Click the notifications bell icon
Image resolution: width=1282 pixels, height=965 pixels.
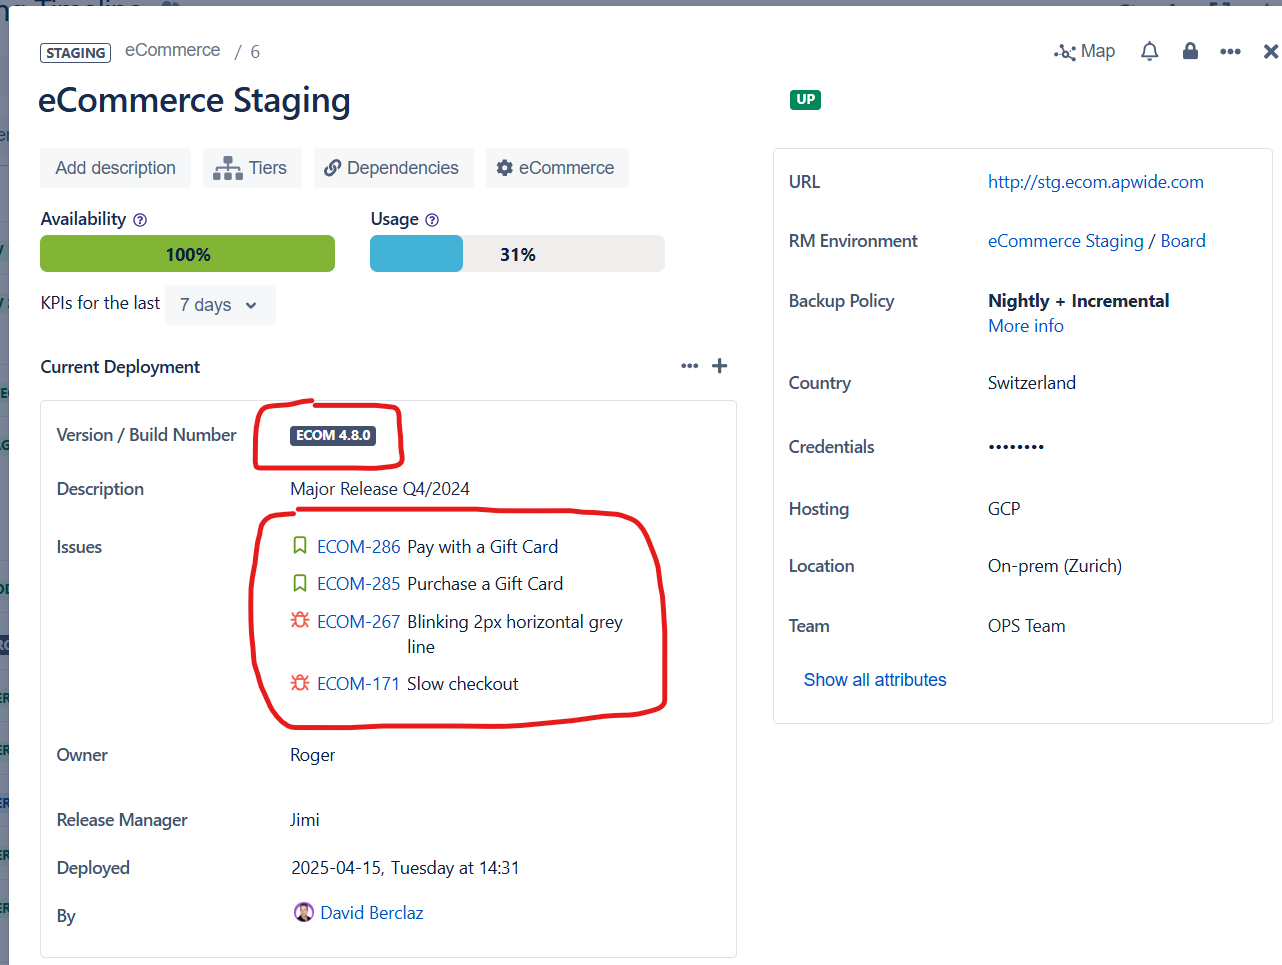click(1149, 51)
